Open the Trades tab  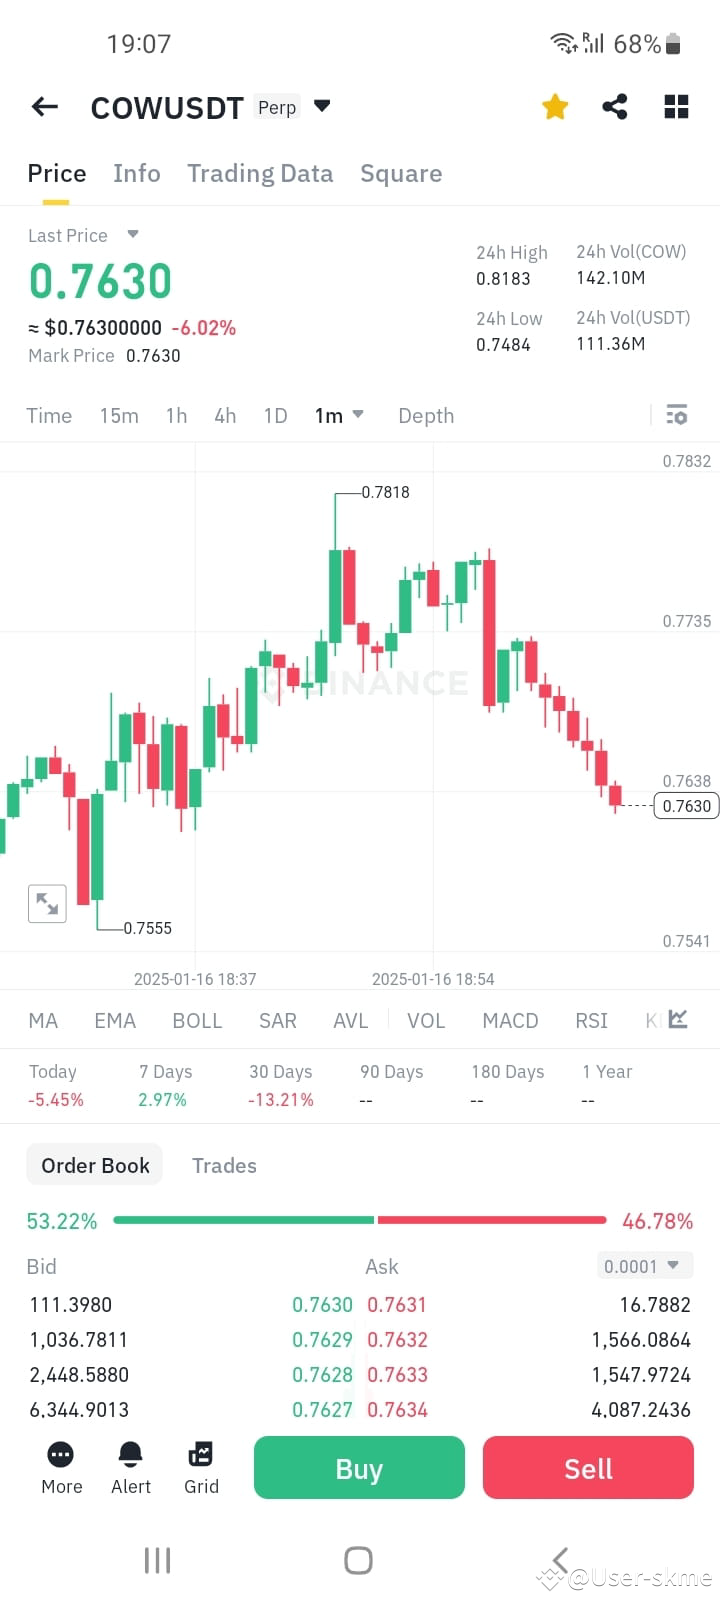[224, 1165]
